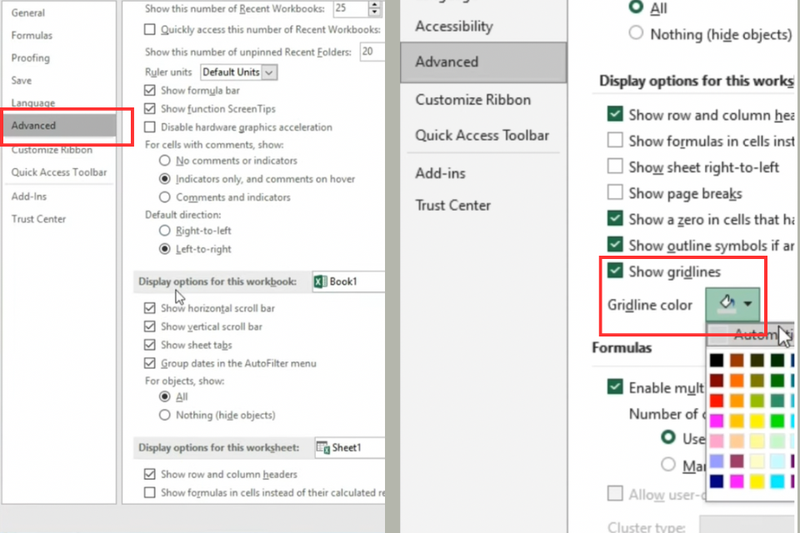Viewport: 800px width, 533px height.
Task: Pick the navy blue color swatch
Action: (x=716, y=481)
